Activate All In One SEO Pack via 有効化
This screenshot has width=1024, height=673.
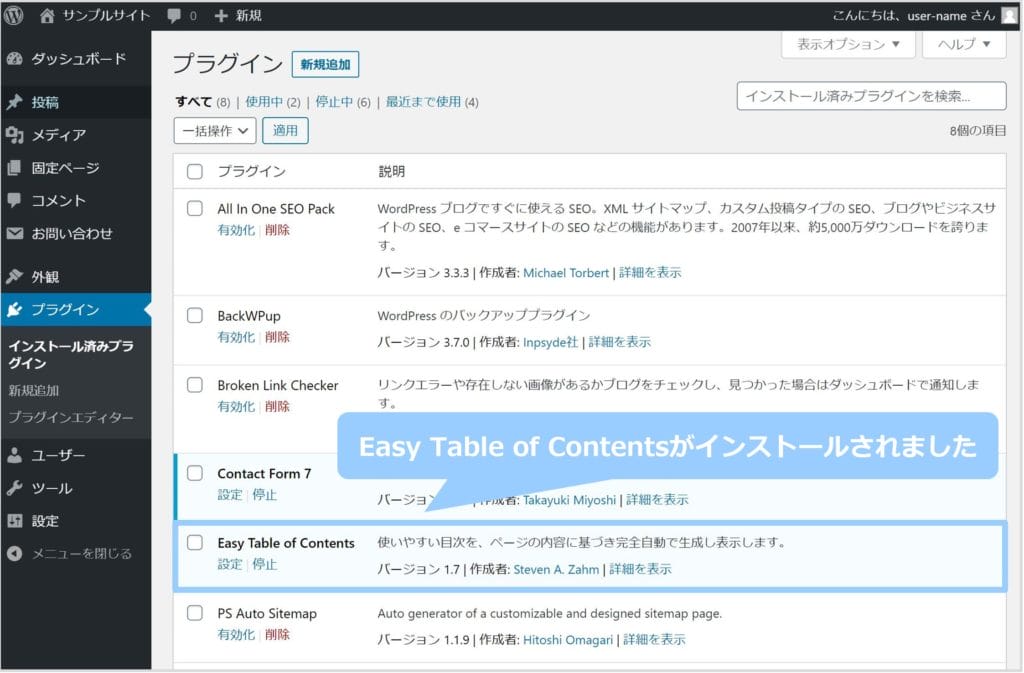coord(236,230)
